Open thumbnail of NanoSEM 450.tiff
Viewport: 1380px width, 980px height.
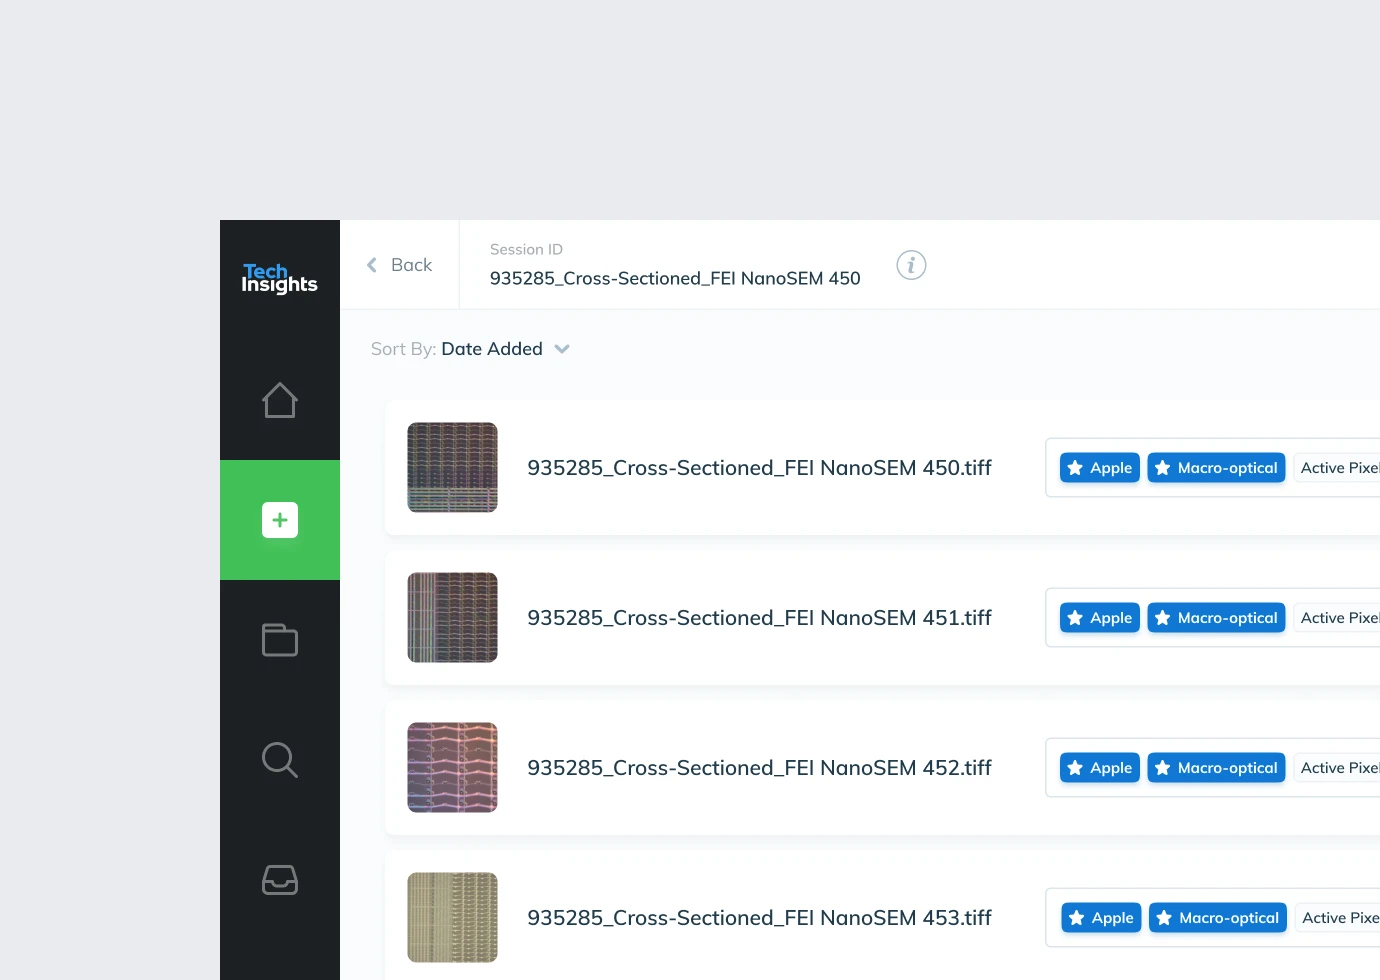[x=452, y=468]
